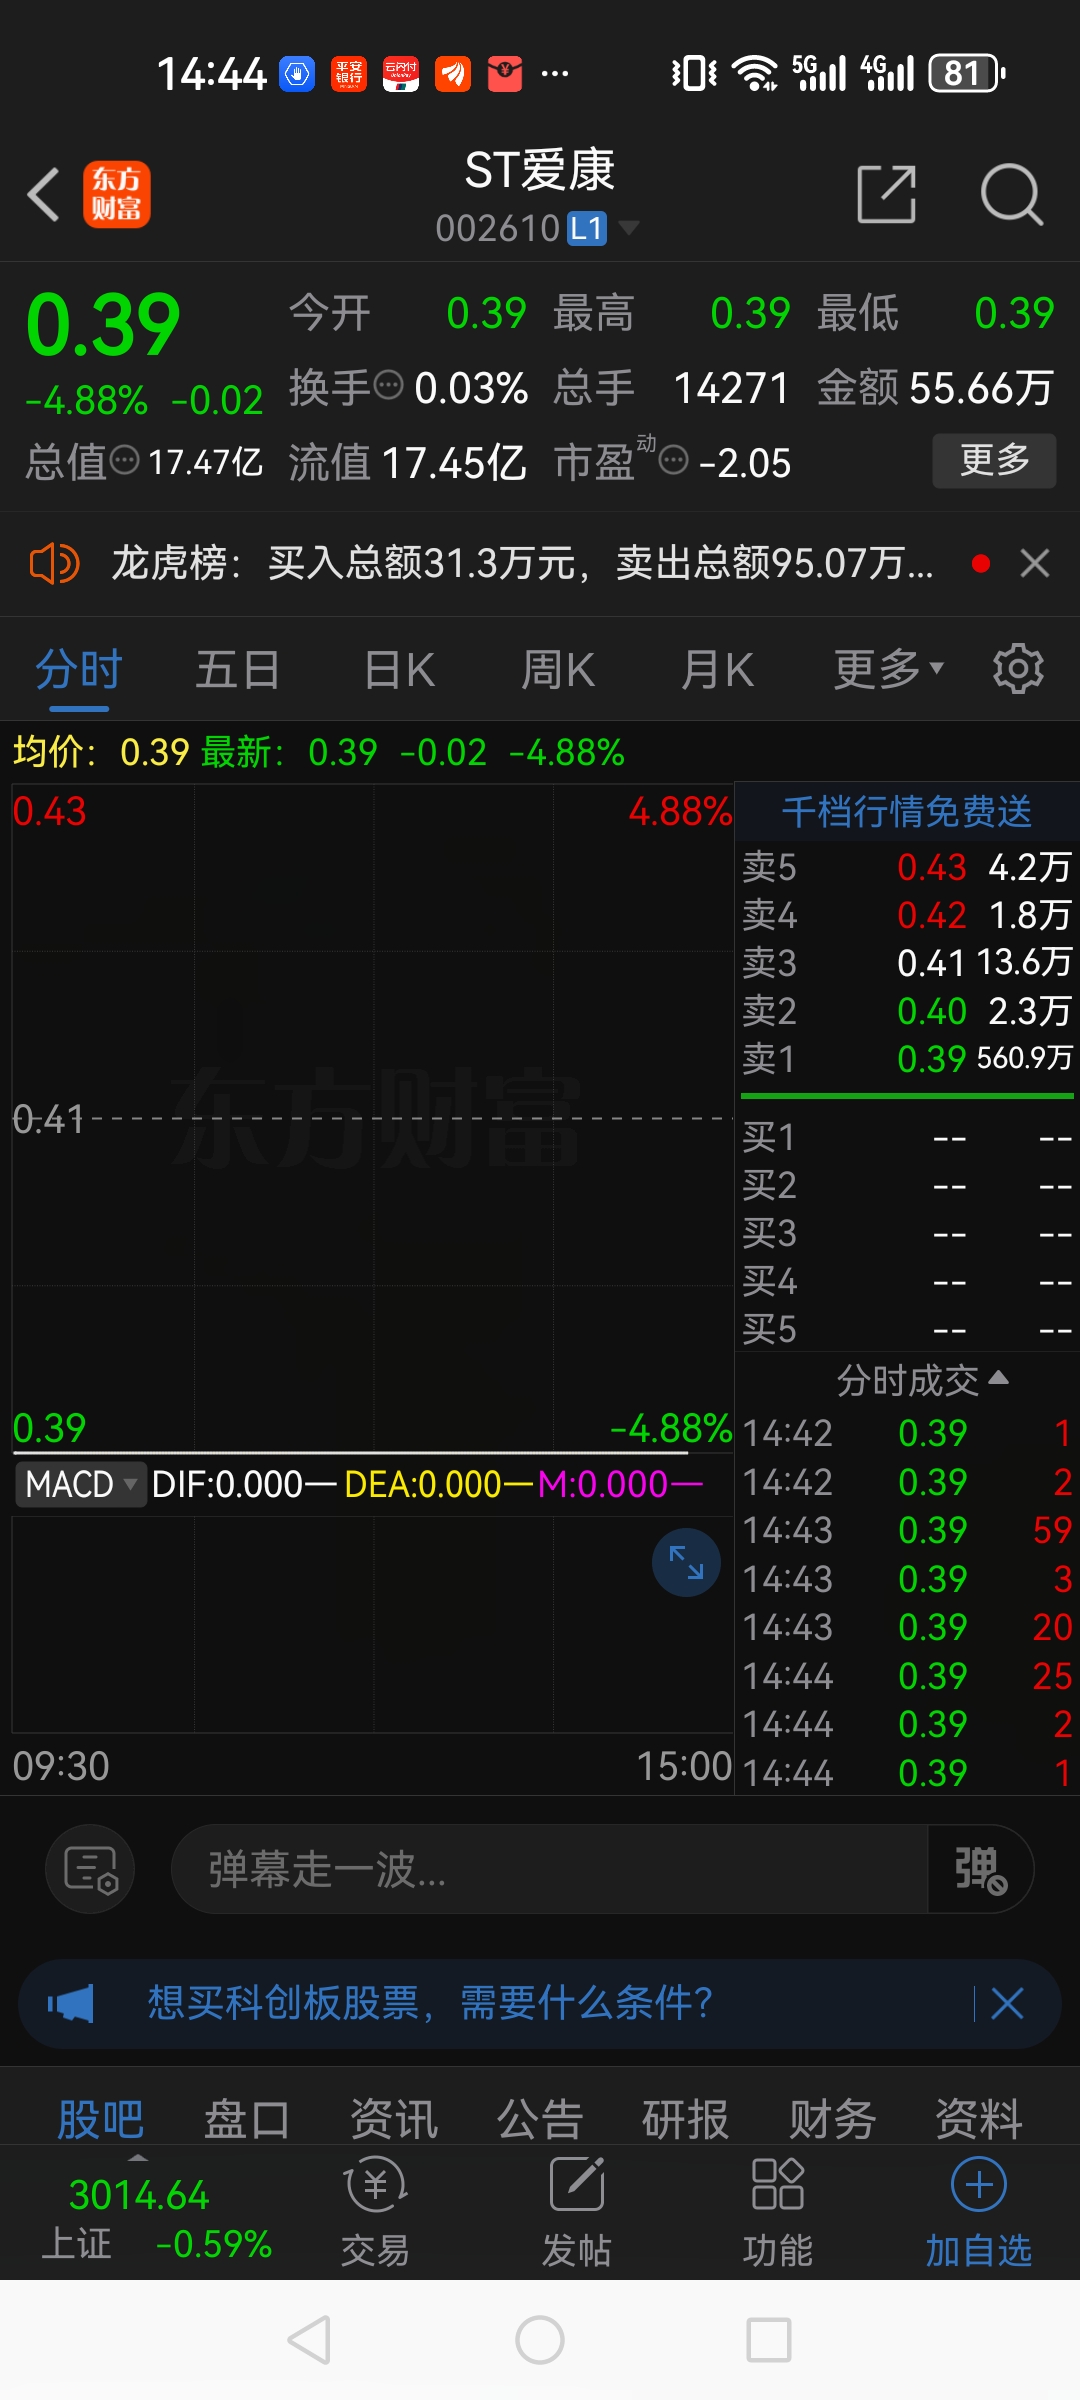This screenshot has height=2400, width=1080.
Task: Select the 分时 chart tab
Action: pos(79,670)
